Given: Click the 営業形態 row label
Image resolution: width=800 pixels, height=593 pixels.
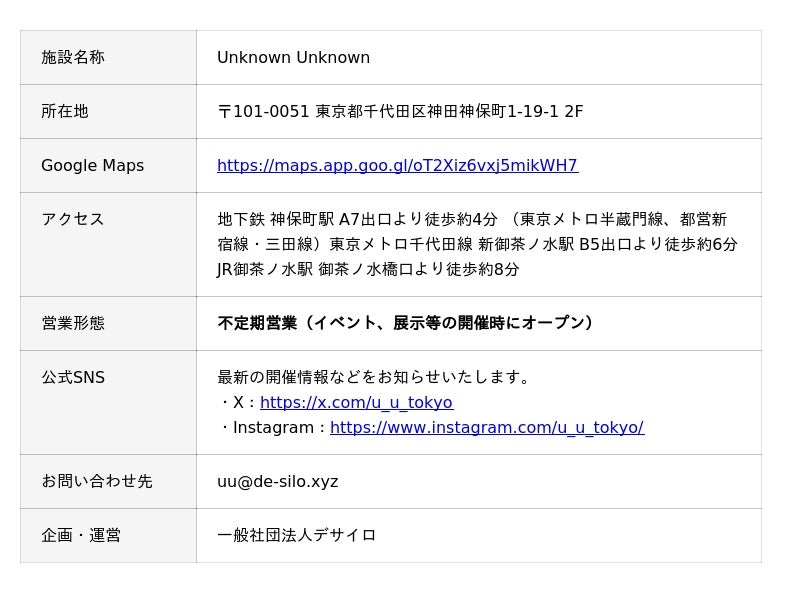Looking at the screenshot, I should 73,324.
